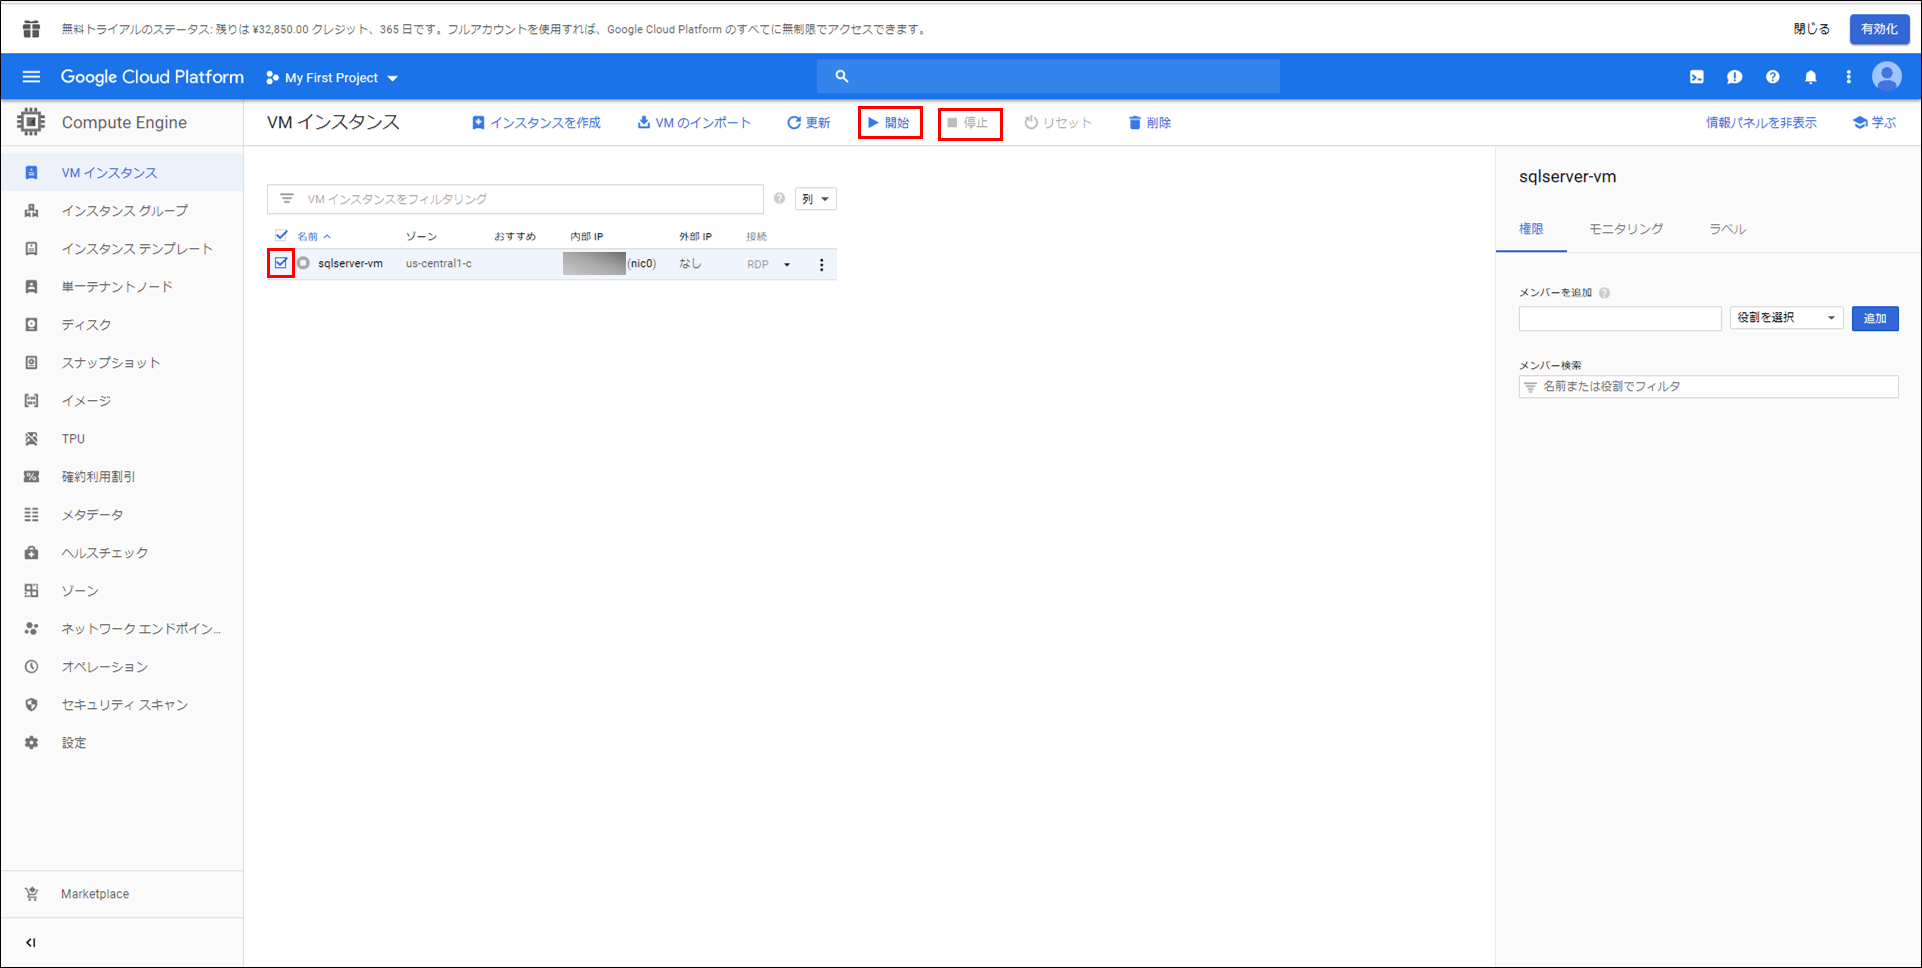The height and width of the screenshot is (968, 1922).
Task: Open the RDP connection dropdown arrow
Action: coord(787,265)
